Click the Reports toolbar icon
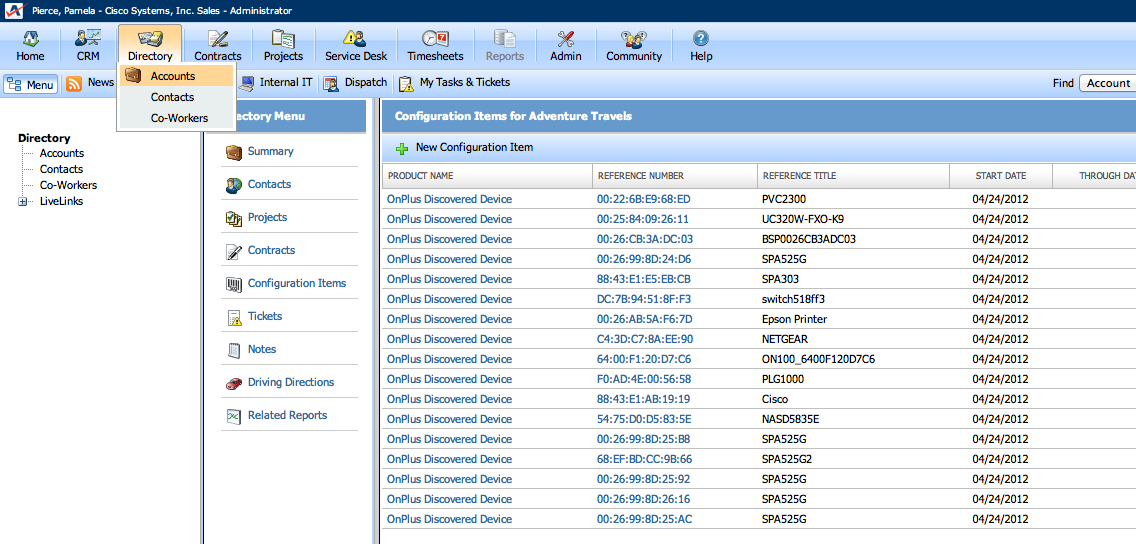This screenshot has width=1136, height=544. tap(504, 39)
